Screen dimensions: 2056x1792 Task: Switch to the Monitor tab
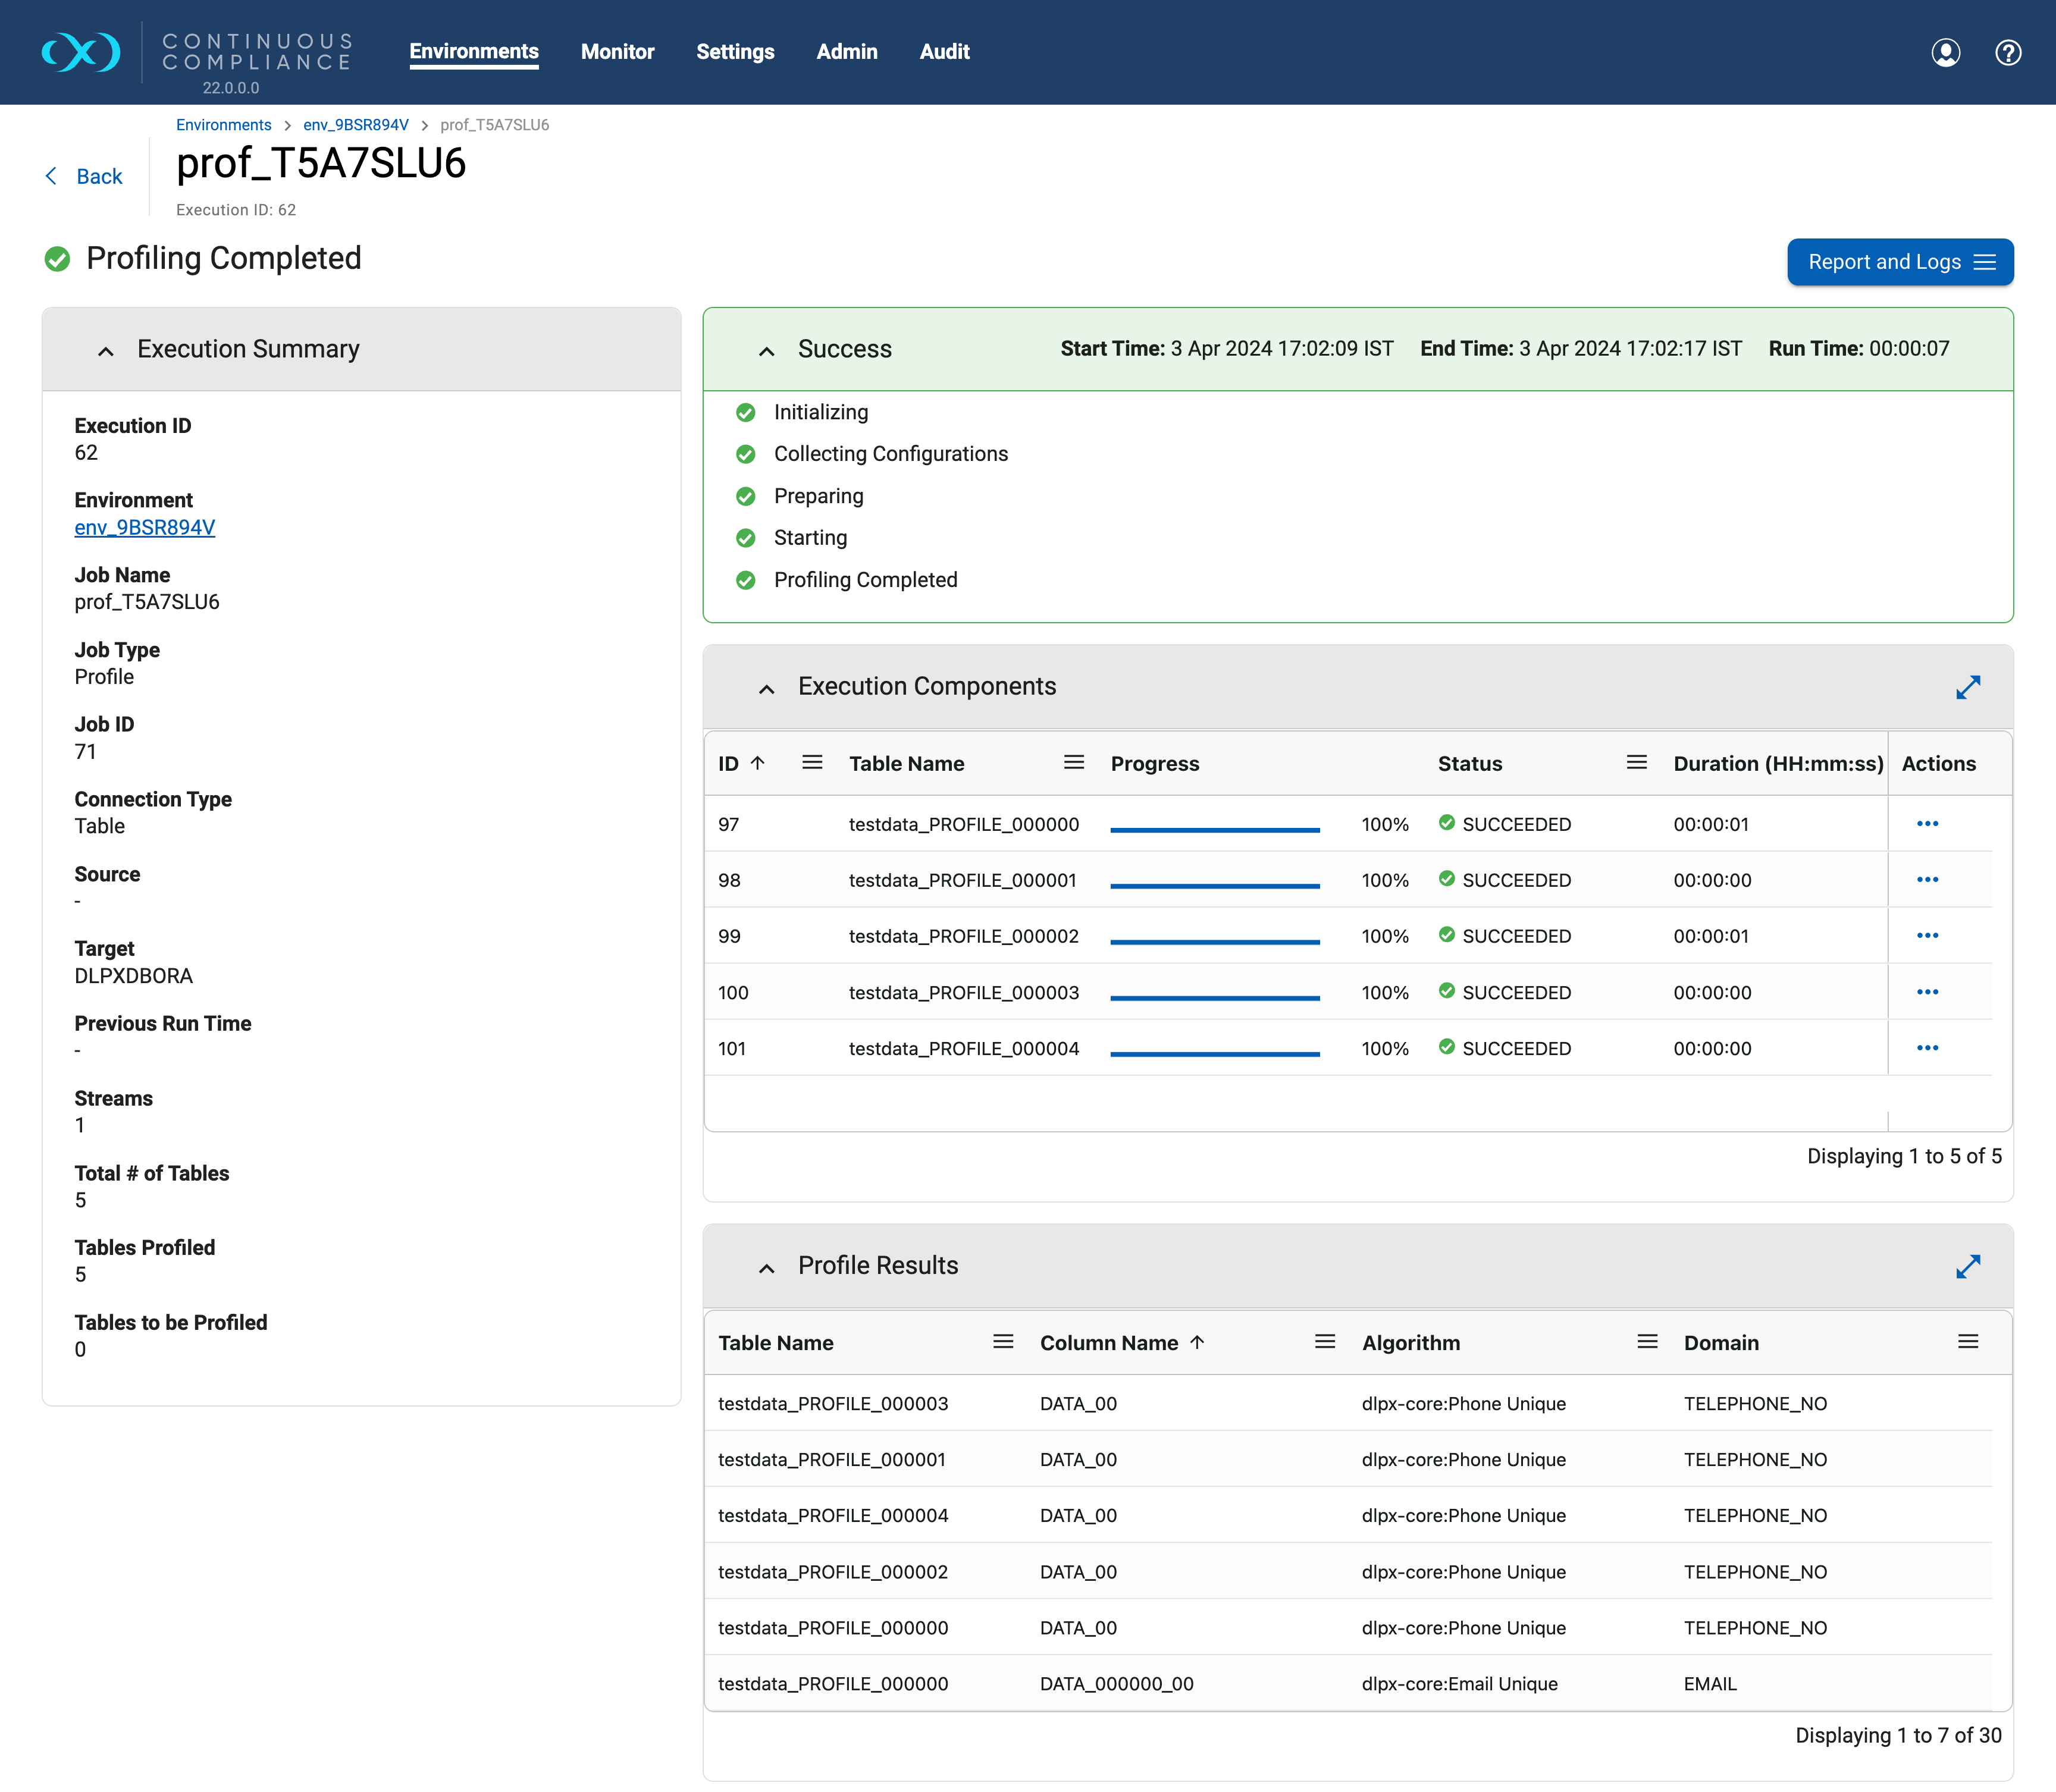(617, 52)
